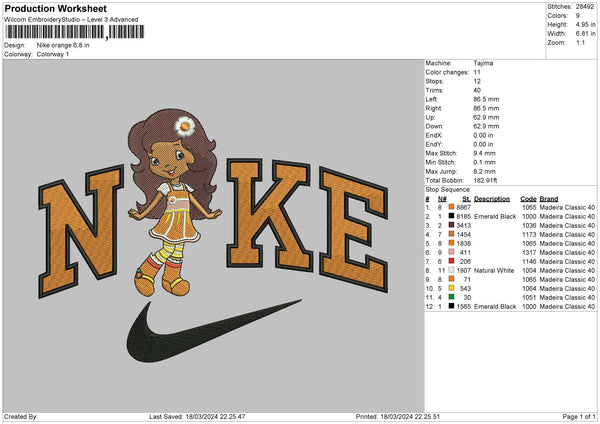Choose the Natural White swatch beside 1907
This screenshot has width=600, height=424.
[452, 270]
